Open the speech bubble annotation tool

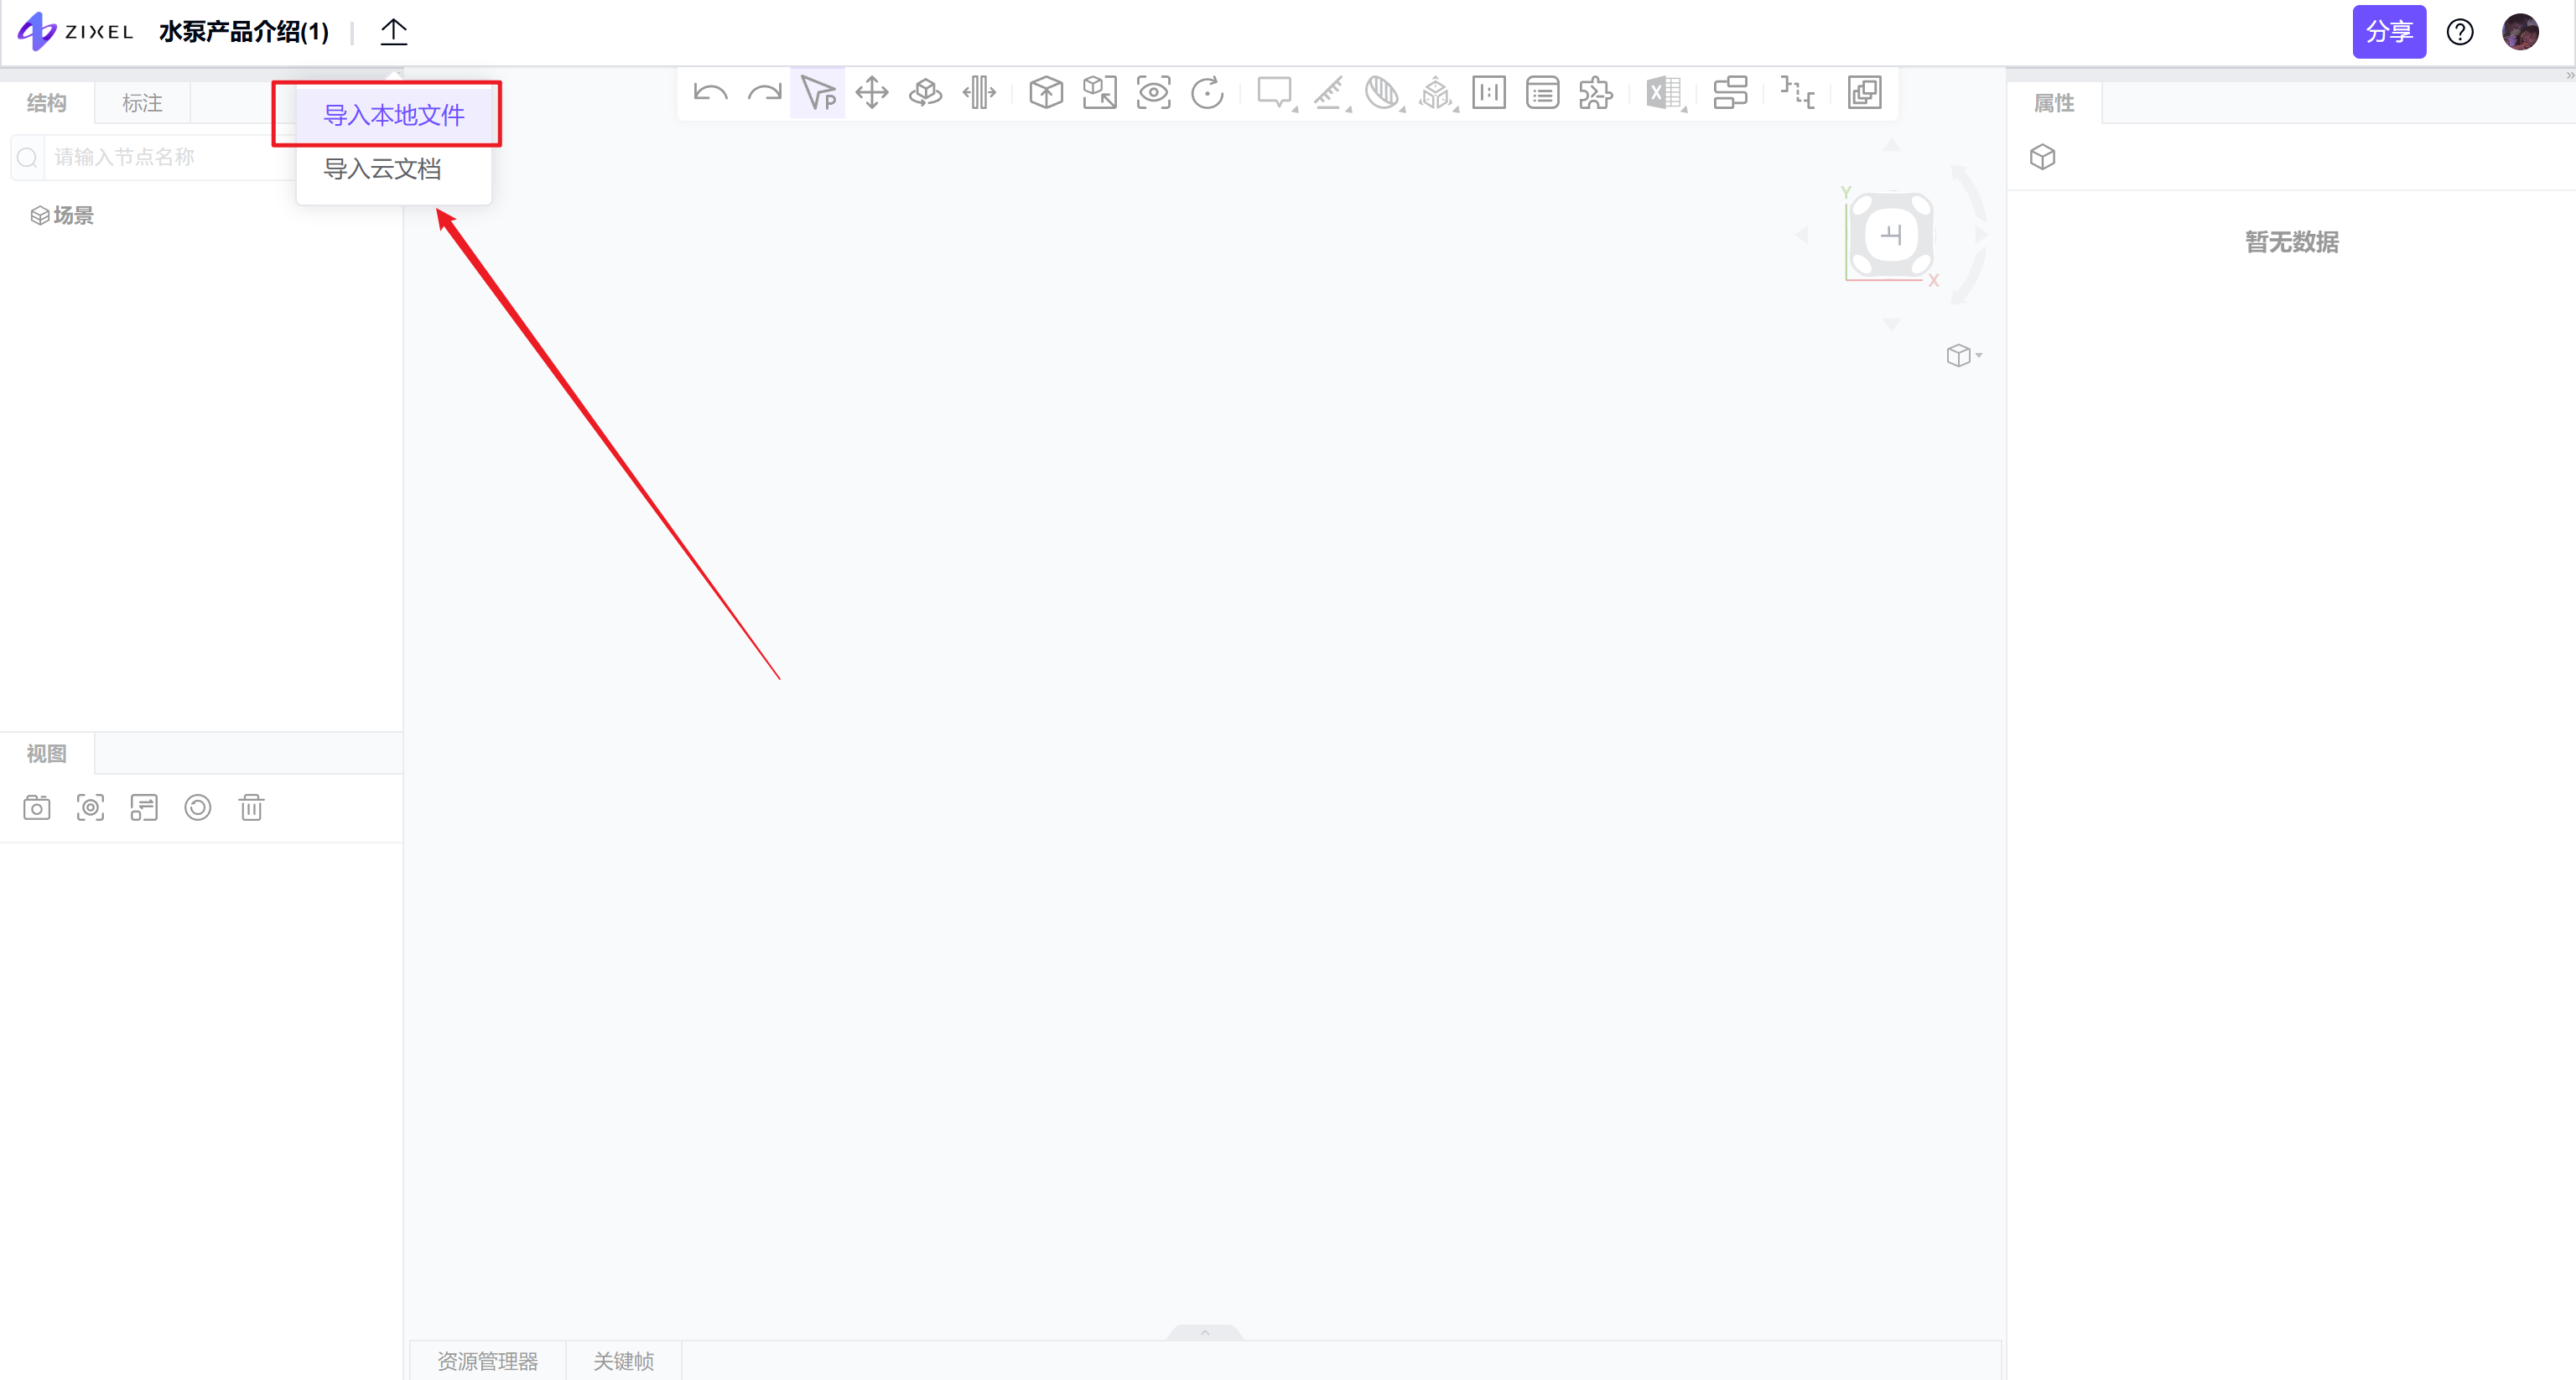click(x=1275, y=93)
